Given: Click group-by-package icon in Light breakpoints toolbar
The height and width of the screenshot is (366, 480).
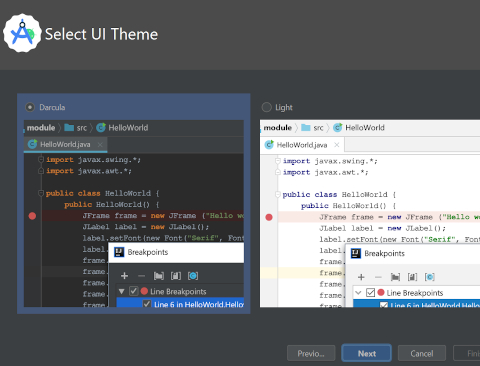Looking at the screenshot, I should (395, 277).
